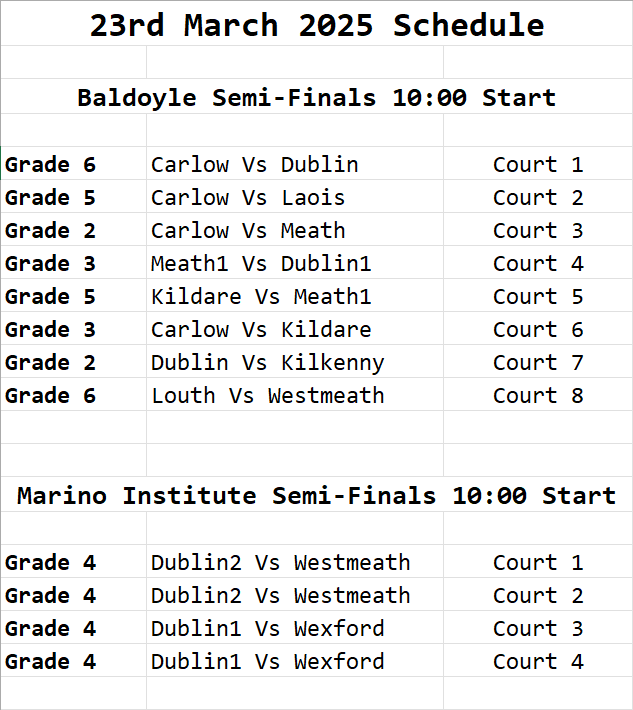This screenshot has height=710, width=633.
Task: Click the Court 7 cell
Action: (x=537, y=362)
